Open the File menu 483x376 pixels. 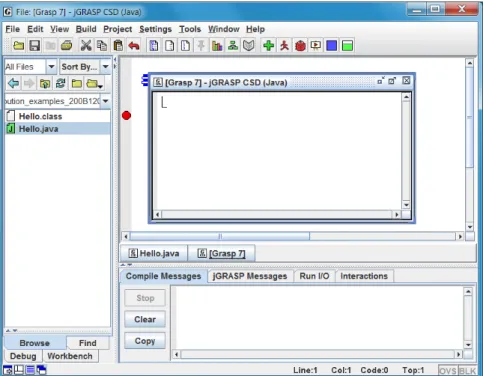pos(13,29)
